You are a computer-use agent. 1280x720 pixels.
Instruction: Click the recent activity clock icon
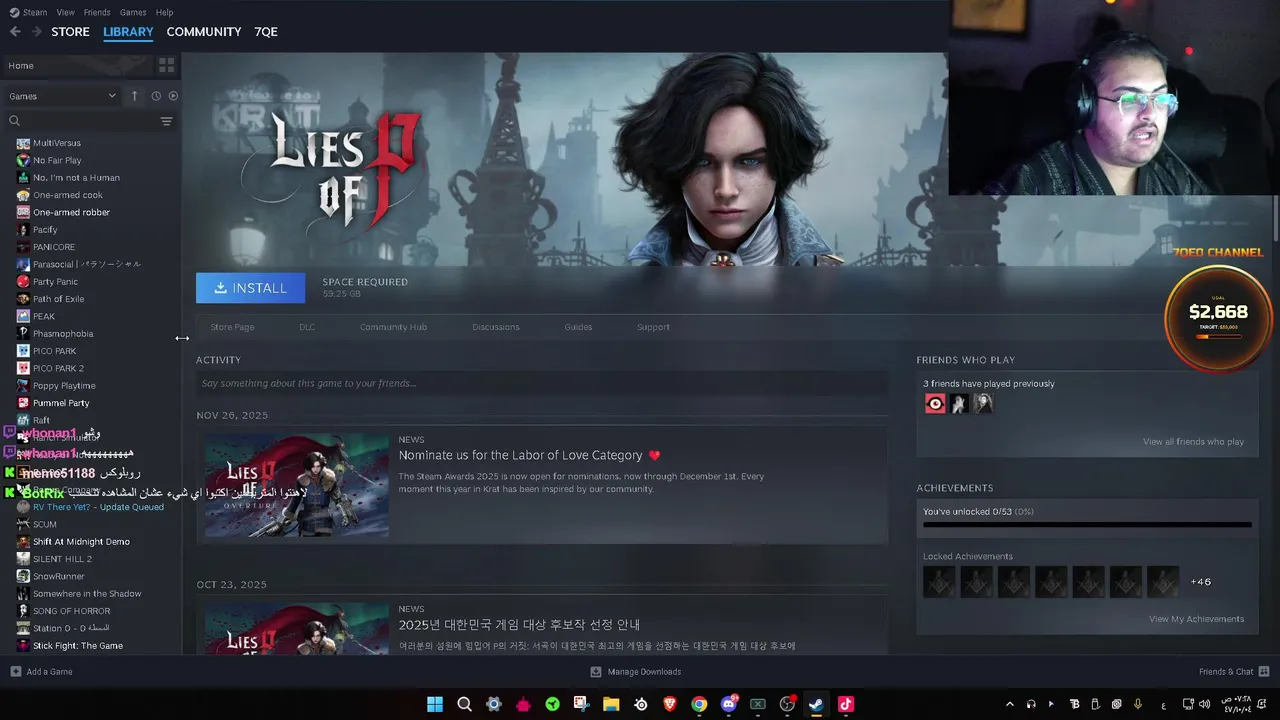coord(156,96)
